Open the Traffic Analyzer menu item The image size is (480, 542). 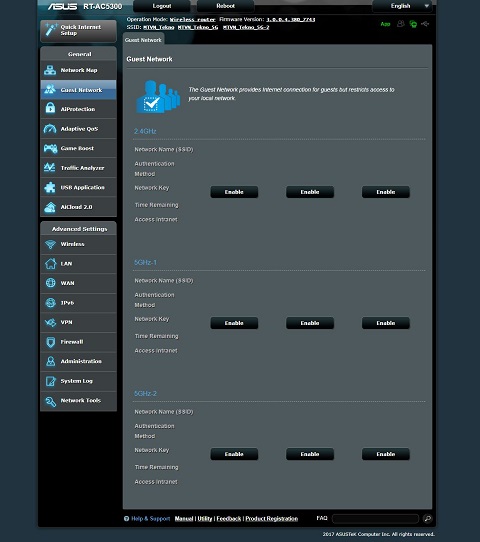coord(78,168)
